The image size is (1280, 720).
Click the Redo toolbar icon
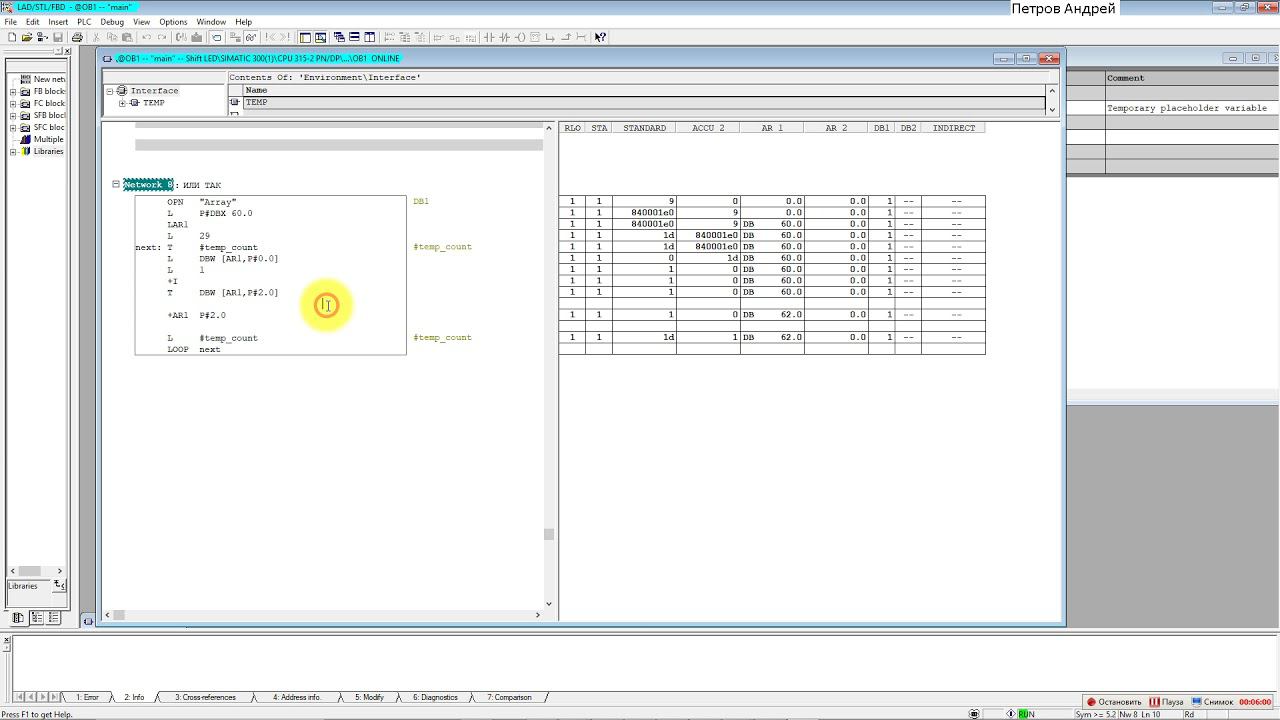162,37
